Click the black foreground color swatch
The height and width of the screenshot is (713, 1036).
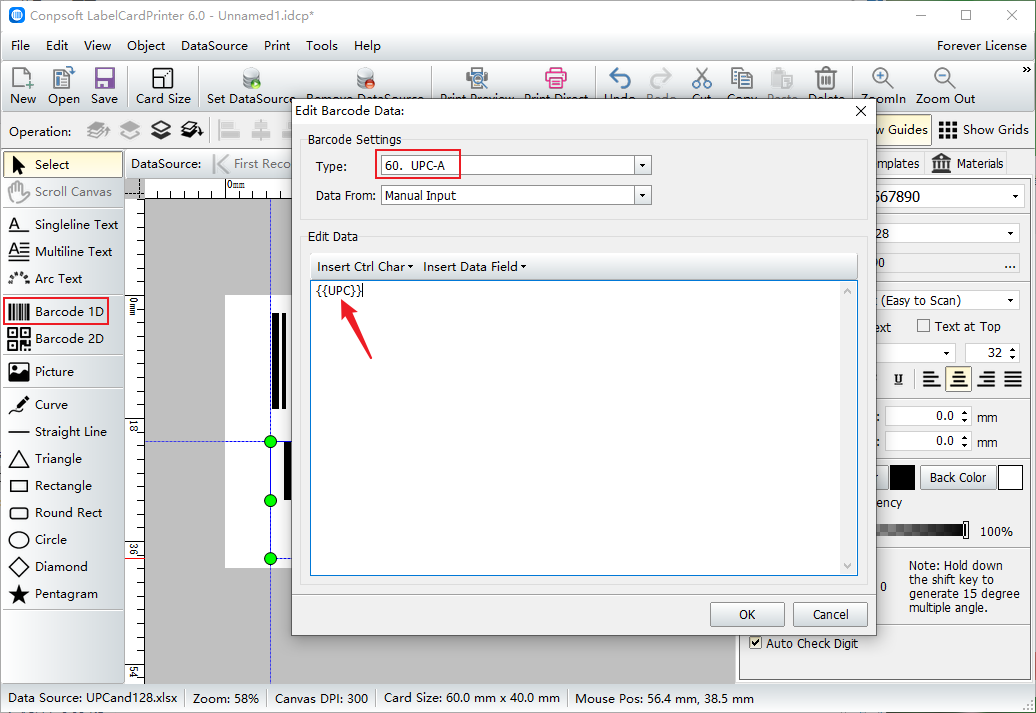(x=903, y=477)
